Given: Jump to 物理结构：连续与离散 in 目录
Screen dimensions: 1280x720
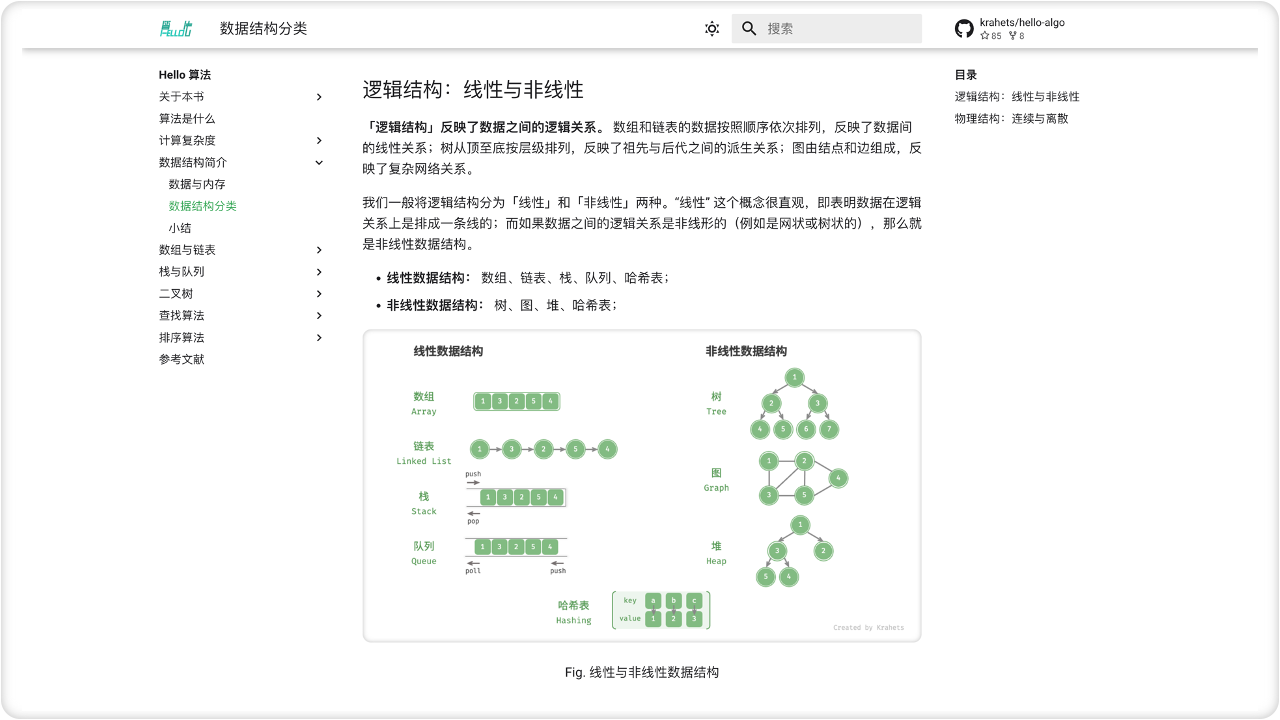Looking at the screenshot, I should tap(1011, 119).
